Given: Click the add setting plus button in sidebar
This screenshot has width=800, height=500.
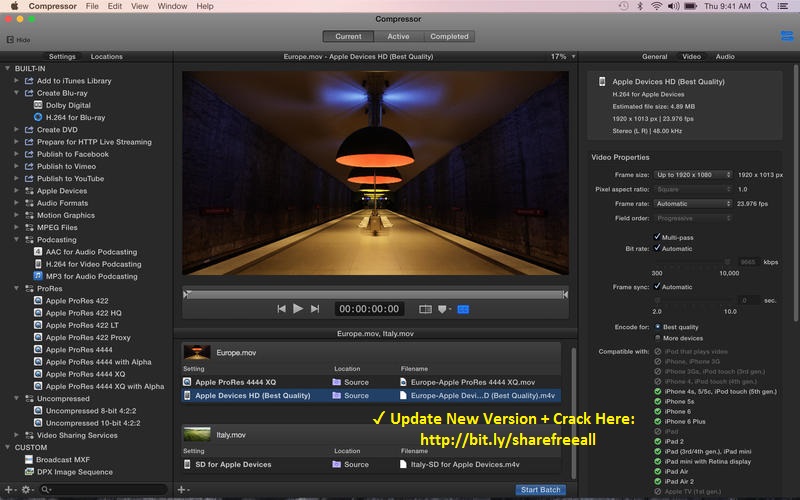Looking at the screenshot, I should click(9, 490).
